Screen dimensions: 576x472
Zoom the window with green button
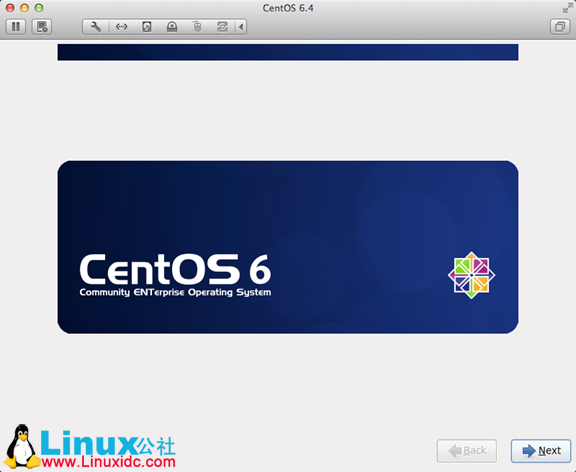[x=39, y=8]
